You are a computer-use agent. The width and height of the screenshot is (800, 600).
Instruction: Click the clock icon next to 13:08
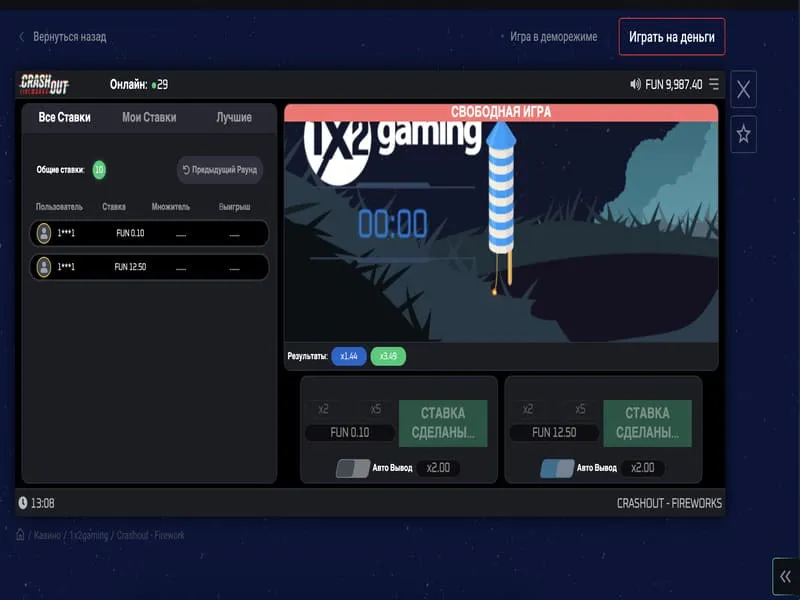pos(23,503)
